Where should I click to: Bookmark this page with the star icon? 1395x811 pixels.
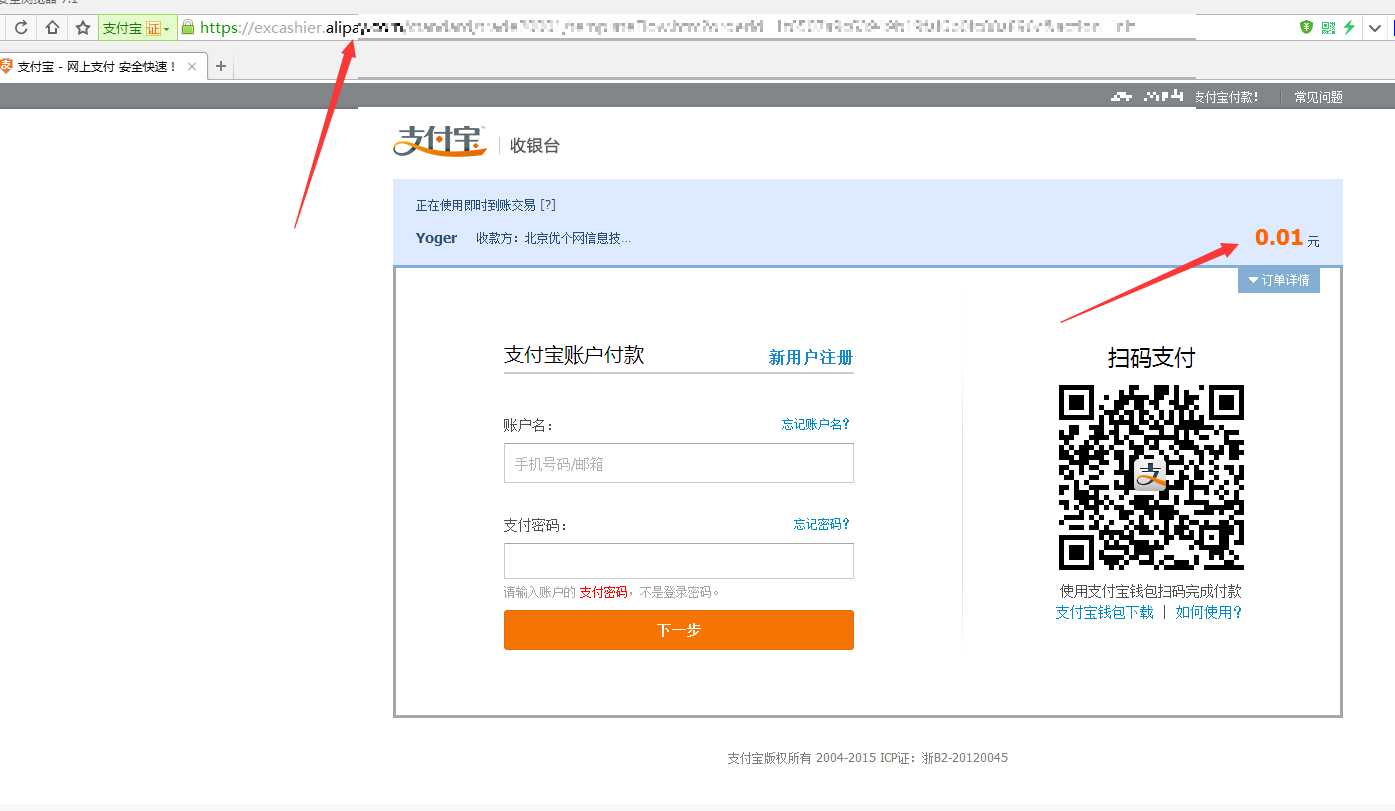click(x=83, y=27)
